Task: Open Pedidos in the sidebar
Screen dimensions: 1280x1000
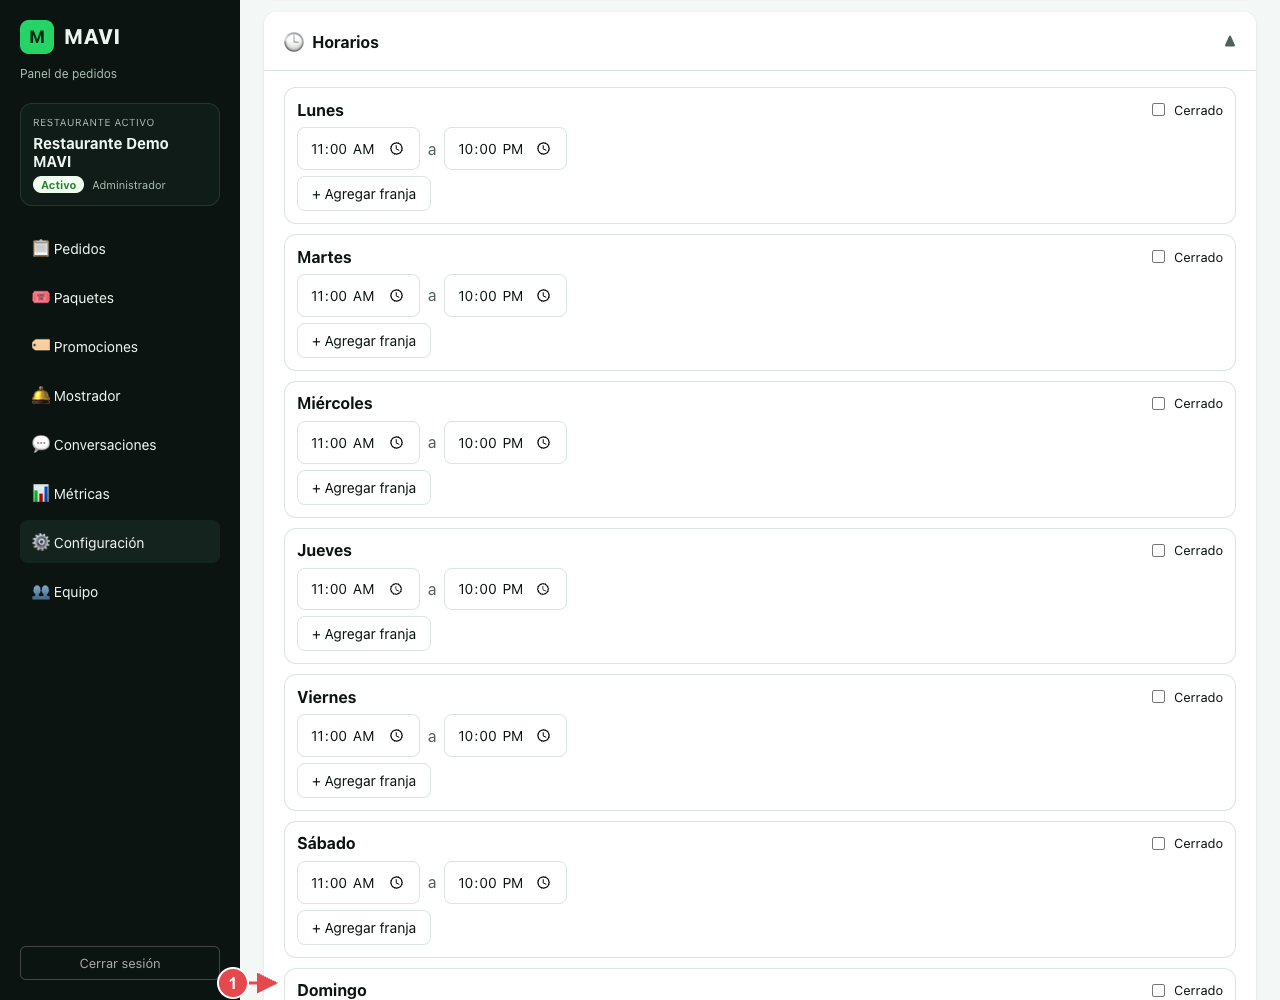Action: 120,249
